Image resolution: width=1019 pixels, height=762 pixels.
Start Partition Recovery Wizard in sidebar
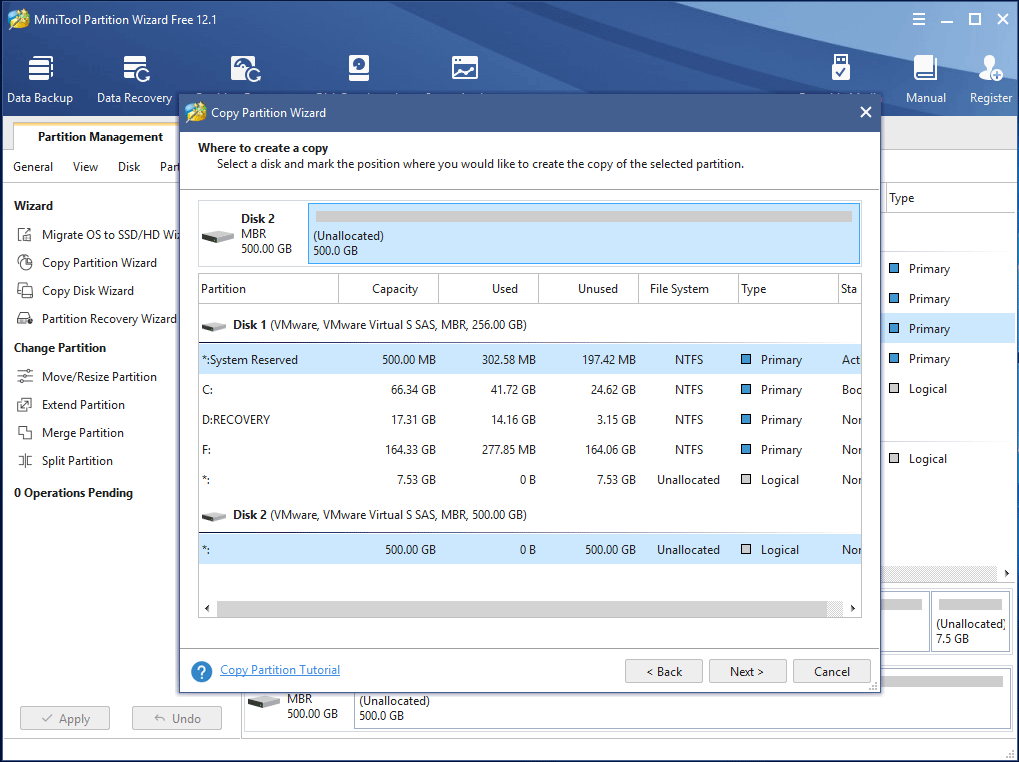click(97, 318)
